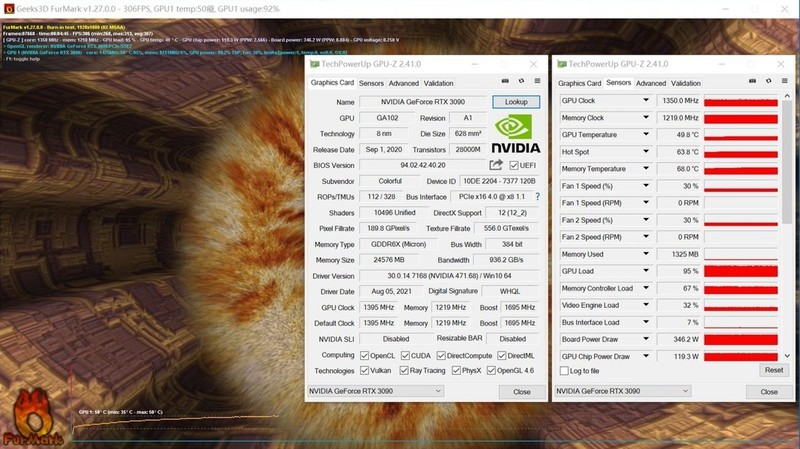800x449 pixels.
Task: Open GPU selector dropdown in Sensors window
Action: 623,391
